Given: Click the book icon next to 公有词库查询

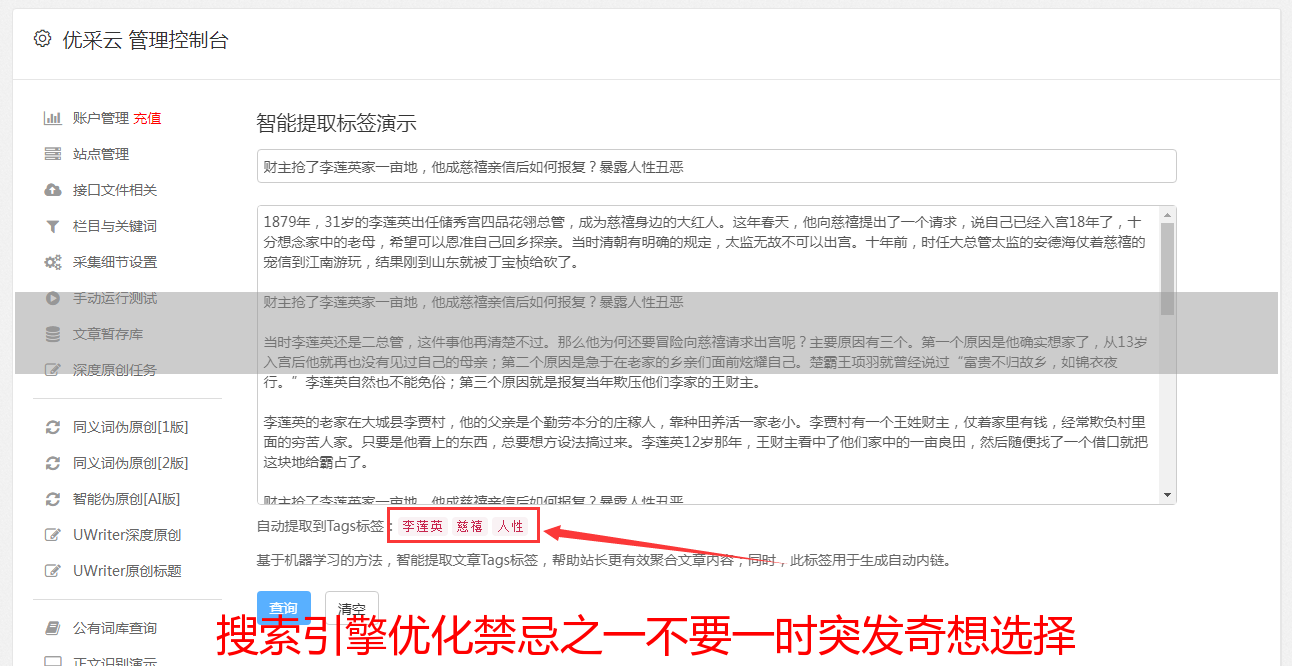Looking at the screenshot, I should pyautogui.click(x=53, y=628).
